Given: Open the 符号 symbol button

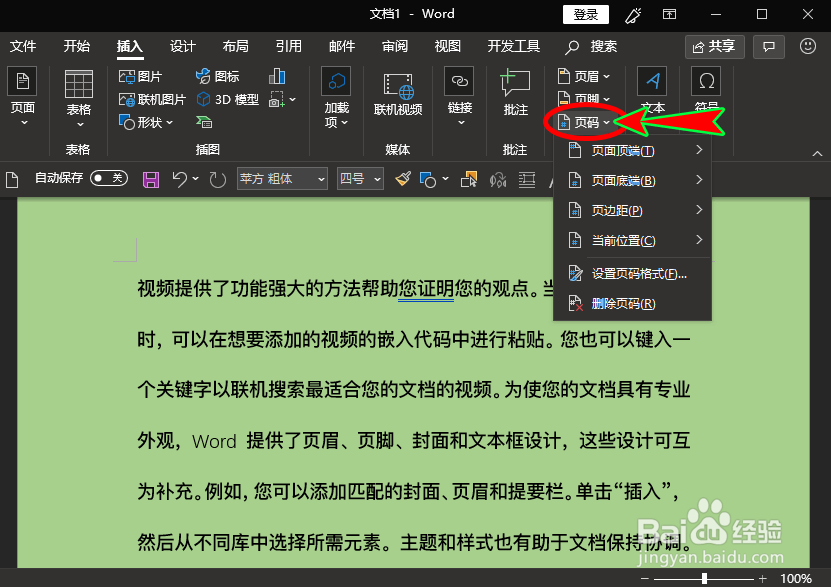Looking at the screenshot, I should 706,90.
